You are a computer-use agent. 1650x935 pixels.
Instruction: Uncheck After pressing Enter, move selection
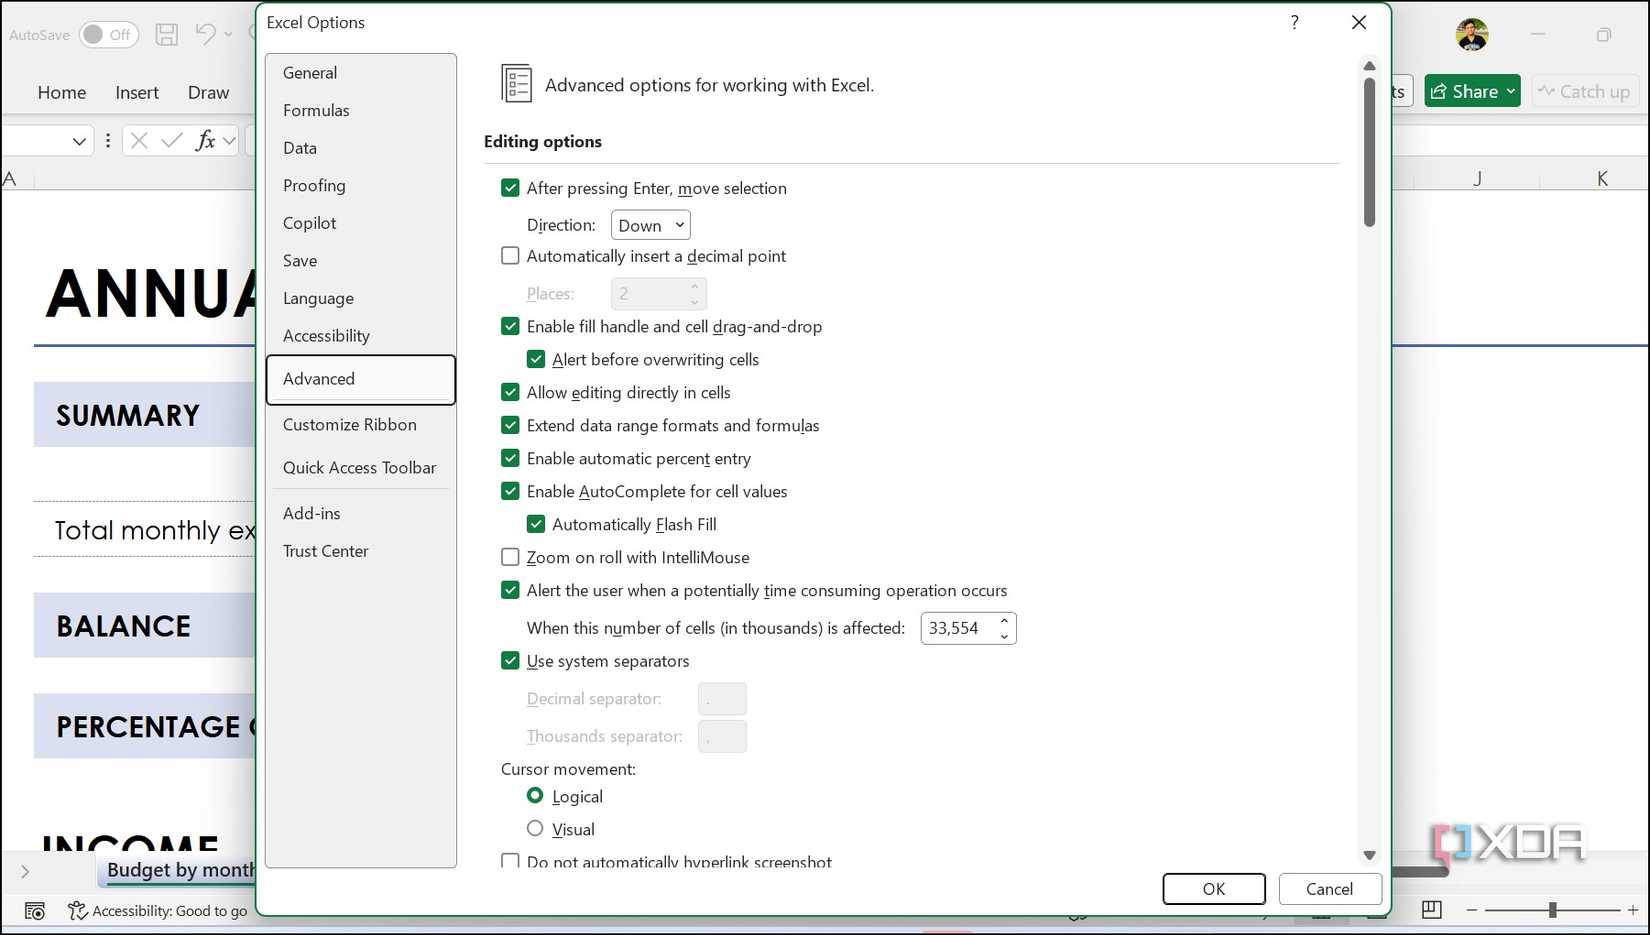pos(510,188)
